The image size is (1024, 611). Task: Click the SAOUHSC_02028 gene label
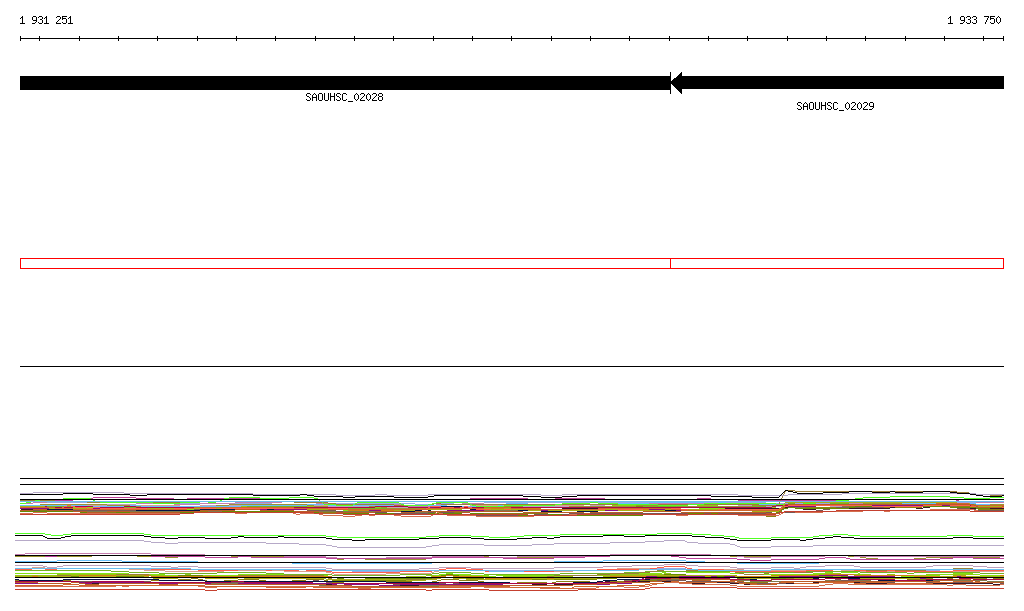[x=344, y=97]
